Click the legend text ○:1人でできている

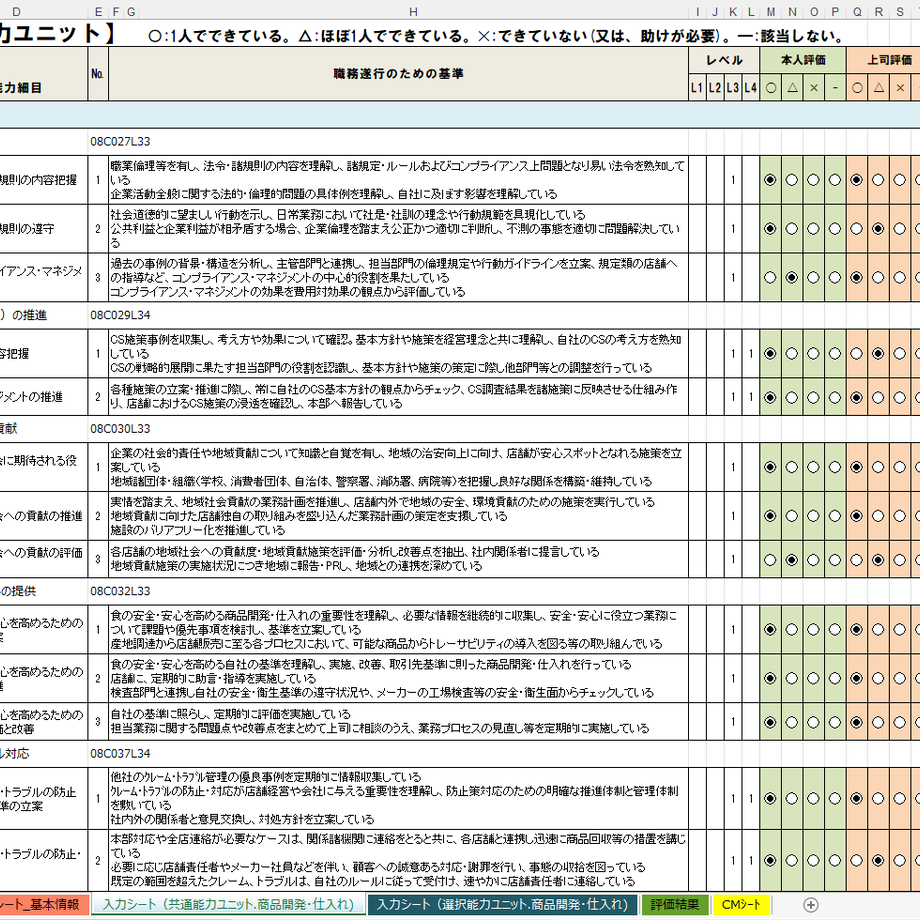220,36
